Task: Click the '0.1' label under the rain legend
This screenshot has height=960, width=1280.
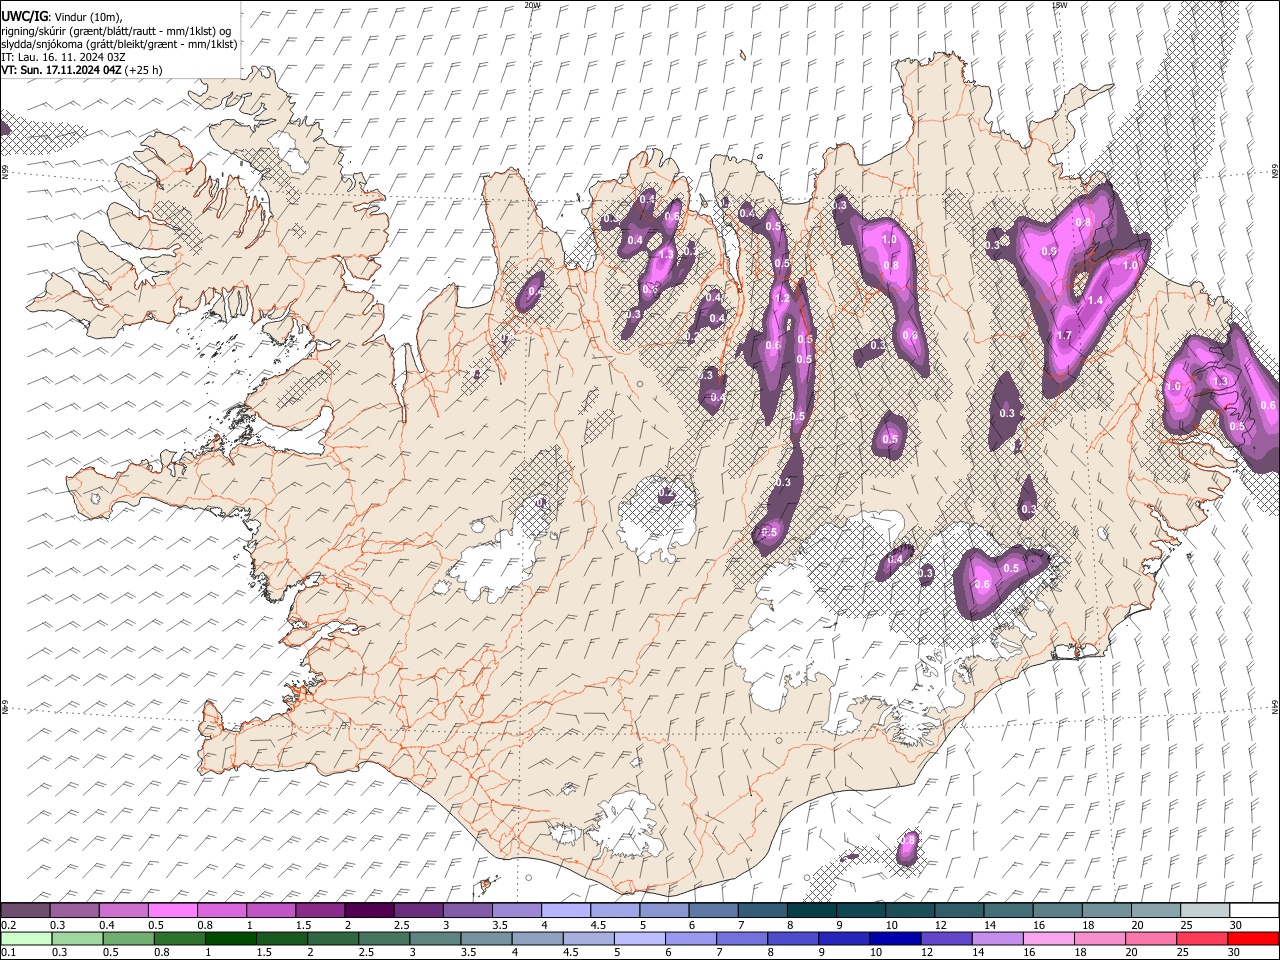Action: click(x=9, y=953)
